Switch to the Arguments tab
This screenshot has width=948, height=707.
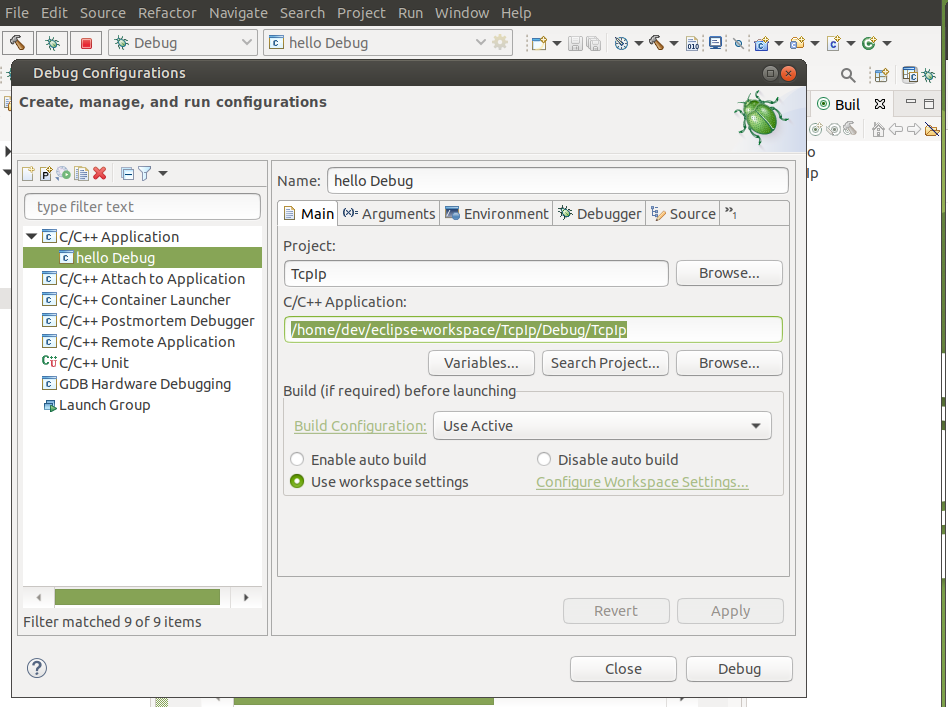pos(389,213)
